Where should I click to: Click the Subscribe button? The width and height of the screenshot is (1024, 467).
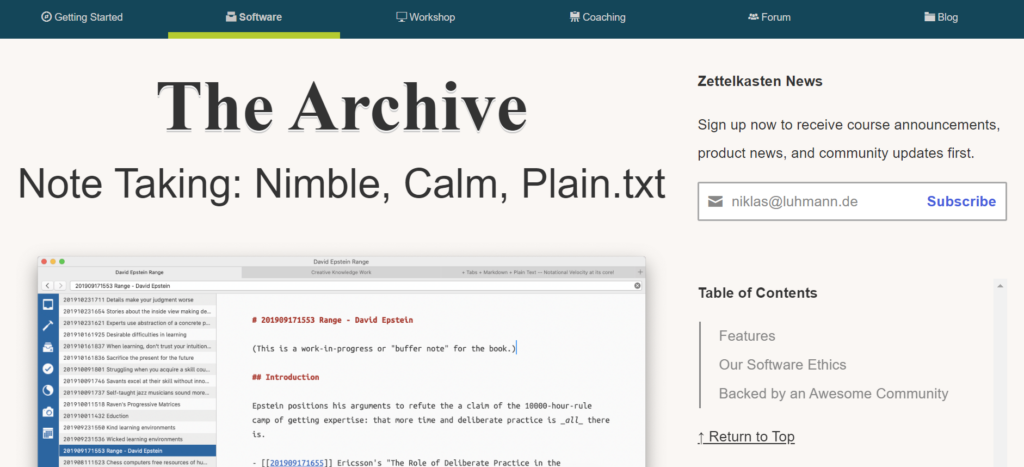click(x=961, y=201)
